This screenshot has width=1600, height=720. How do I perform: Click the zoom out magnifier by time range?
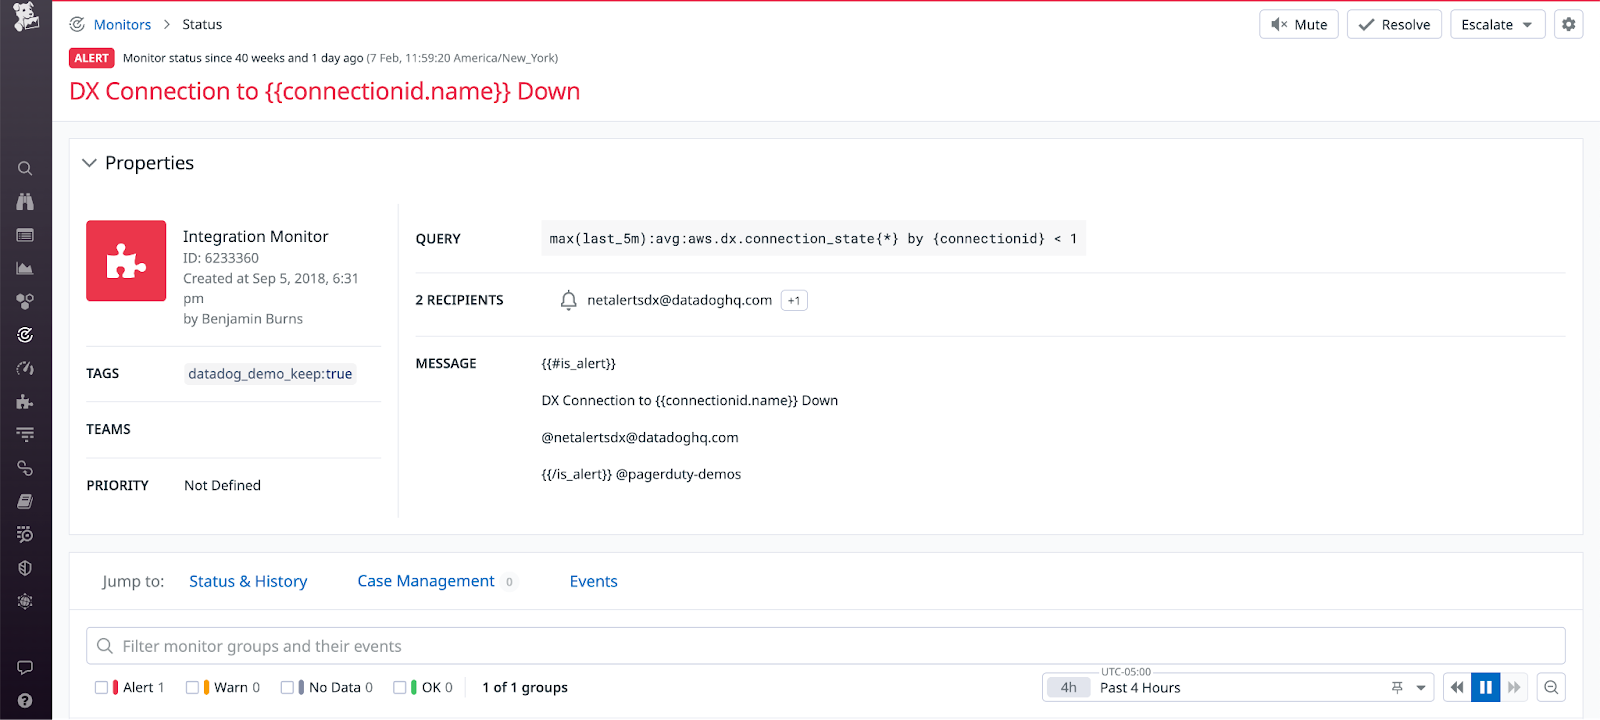[1551, 687]
